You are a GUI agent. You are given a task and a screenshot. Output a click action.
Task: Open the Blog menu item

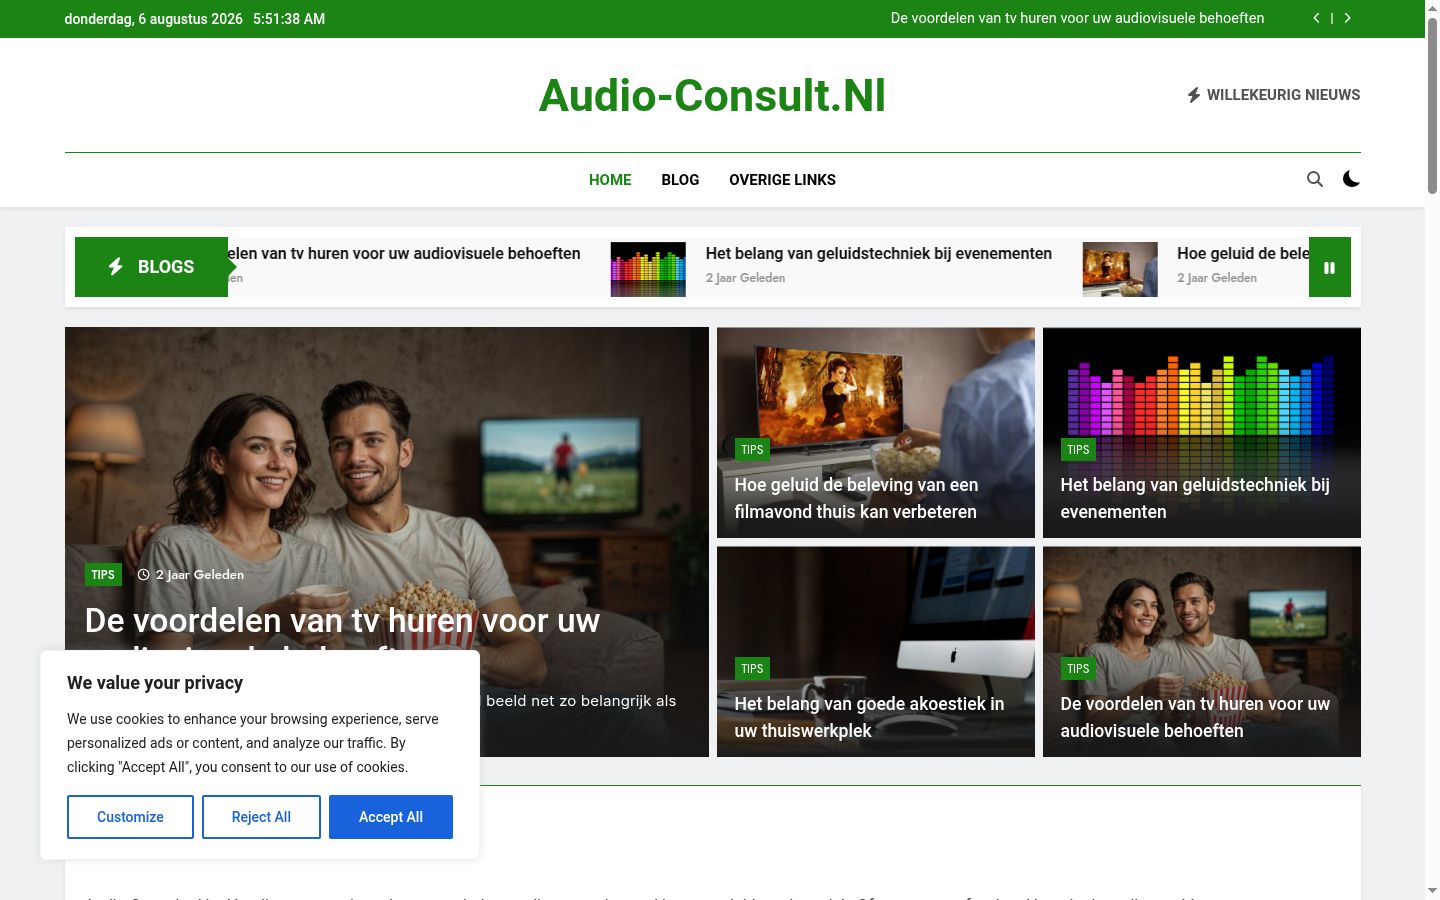(x=680, y=180)
